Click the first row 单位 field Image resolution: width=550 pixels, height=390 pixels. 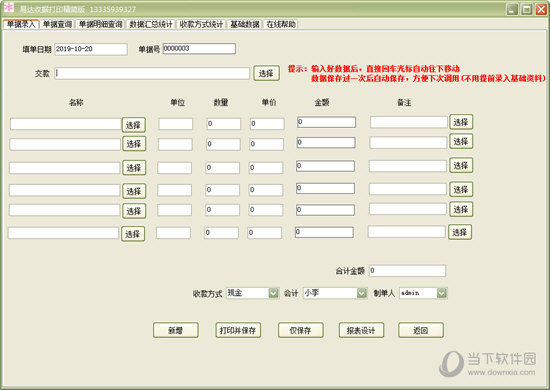(x=175, y=124)
